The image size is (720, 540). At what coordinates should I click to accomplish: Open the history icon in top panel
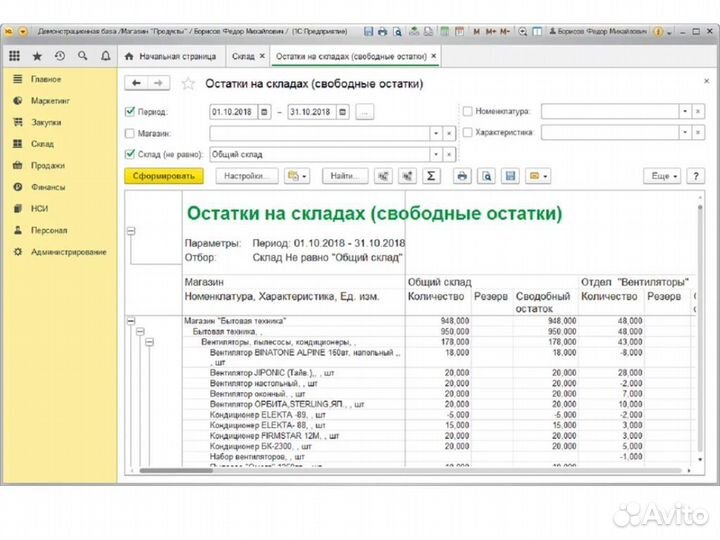[x=60, y=56]
